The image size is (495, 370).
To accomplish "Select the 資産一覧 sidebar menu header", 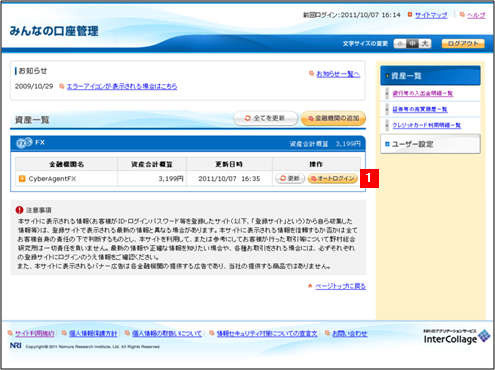I will pyautogui.click(x=430, y=76).
